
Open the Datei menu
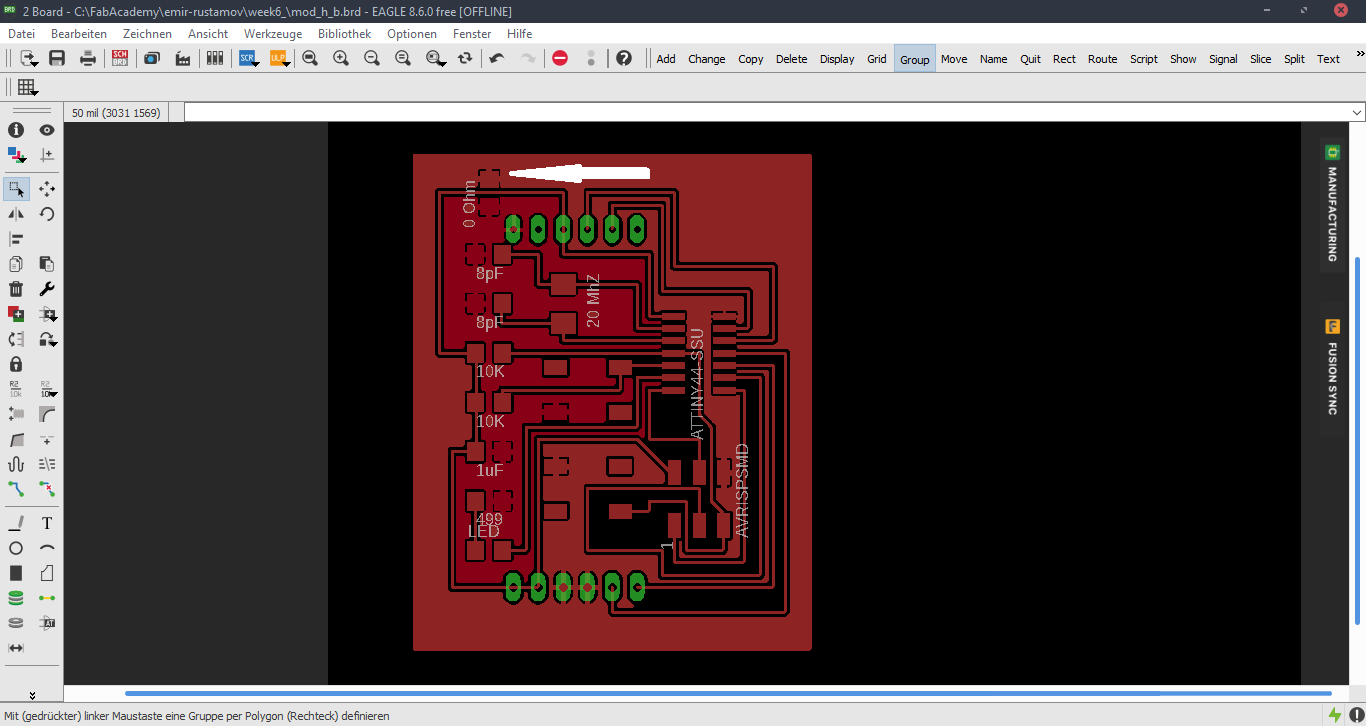pos(21,34)
